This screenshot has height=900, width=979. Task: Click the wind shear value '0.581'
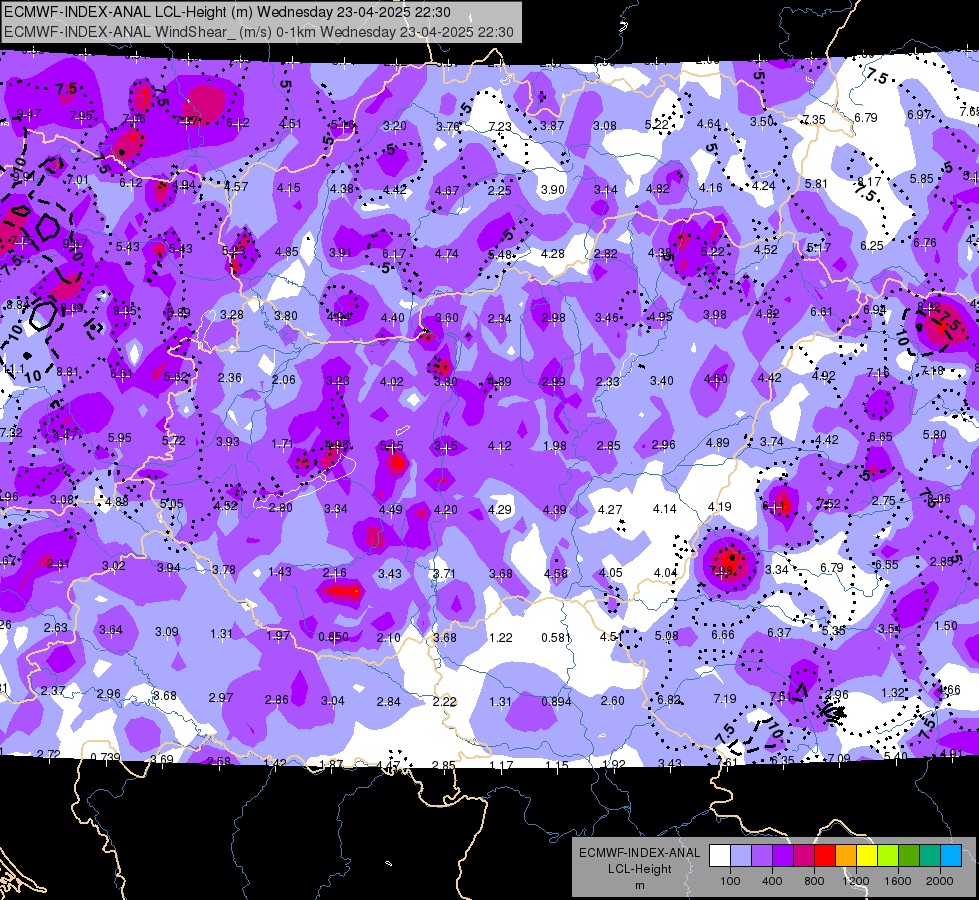tap(556, 638)
